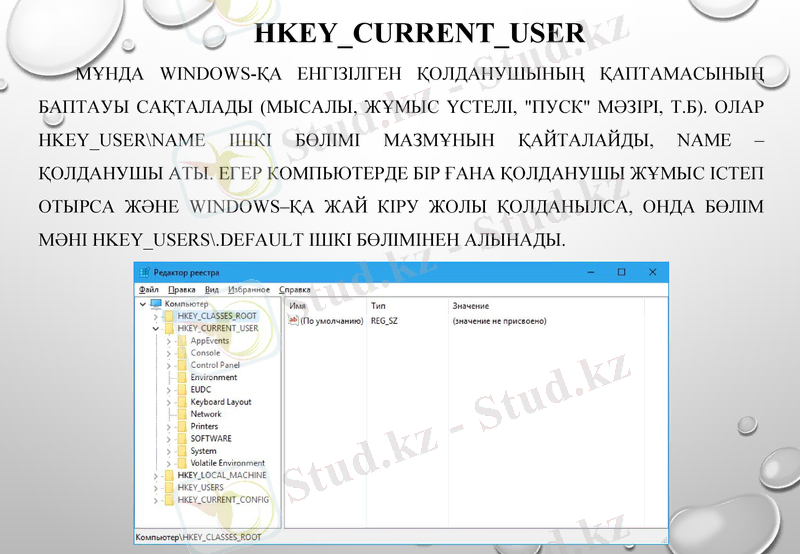The width and height of the screenshot is (800, 554).
Task: Select the HKEY_USERS key label
Action: pyautogui.click(x=201, y=488)
